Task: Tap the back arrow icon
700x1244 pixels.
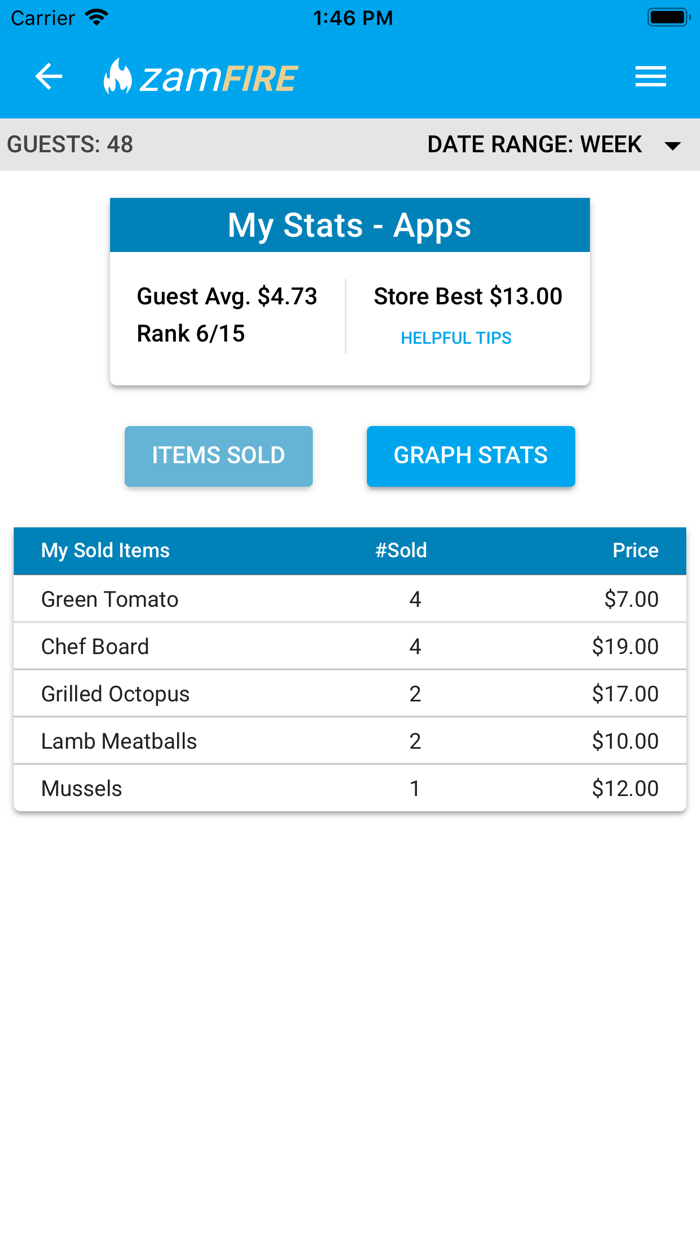Action: (49, 77)
